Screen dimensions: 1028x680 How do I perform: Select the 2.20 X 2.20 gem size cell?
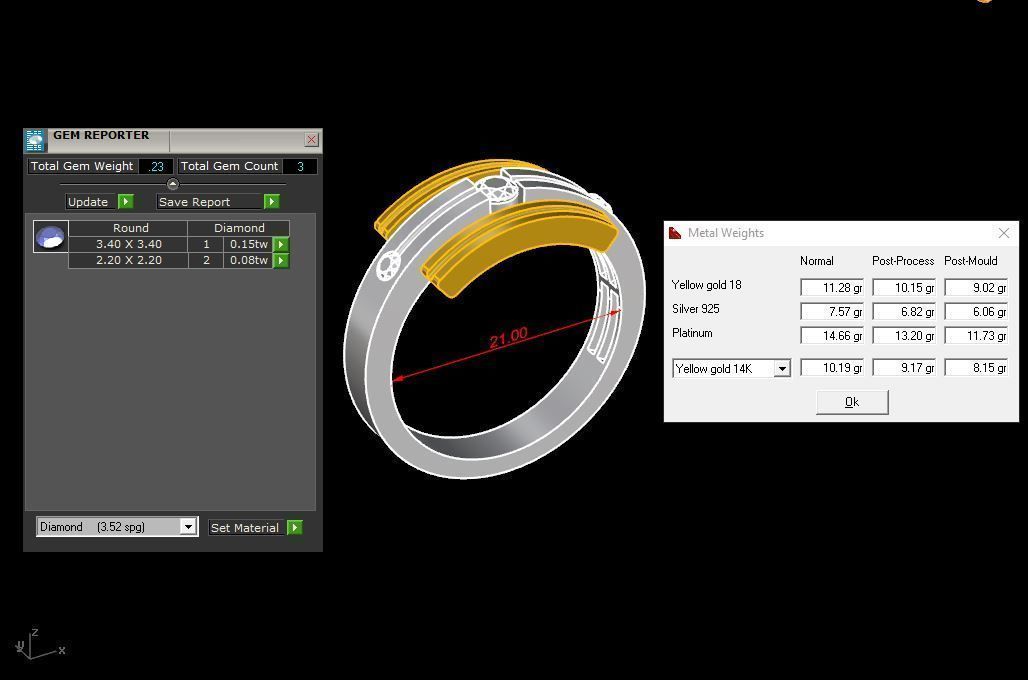[x=128, y=260]
